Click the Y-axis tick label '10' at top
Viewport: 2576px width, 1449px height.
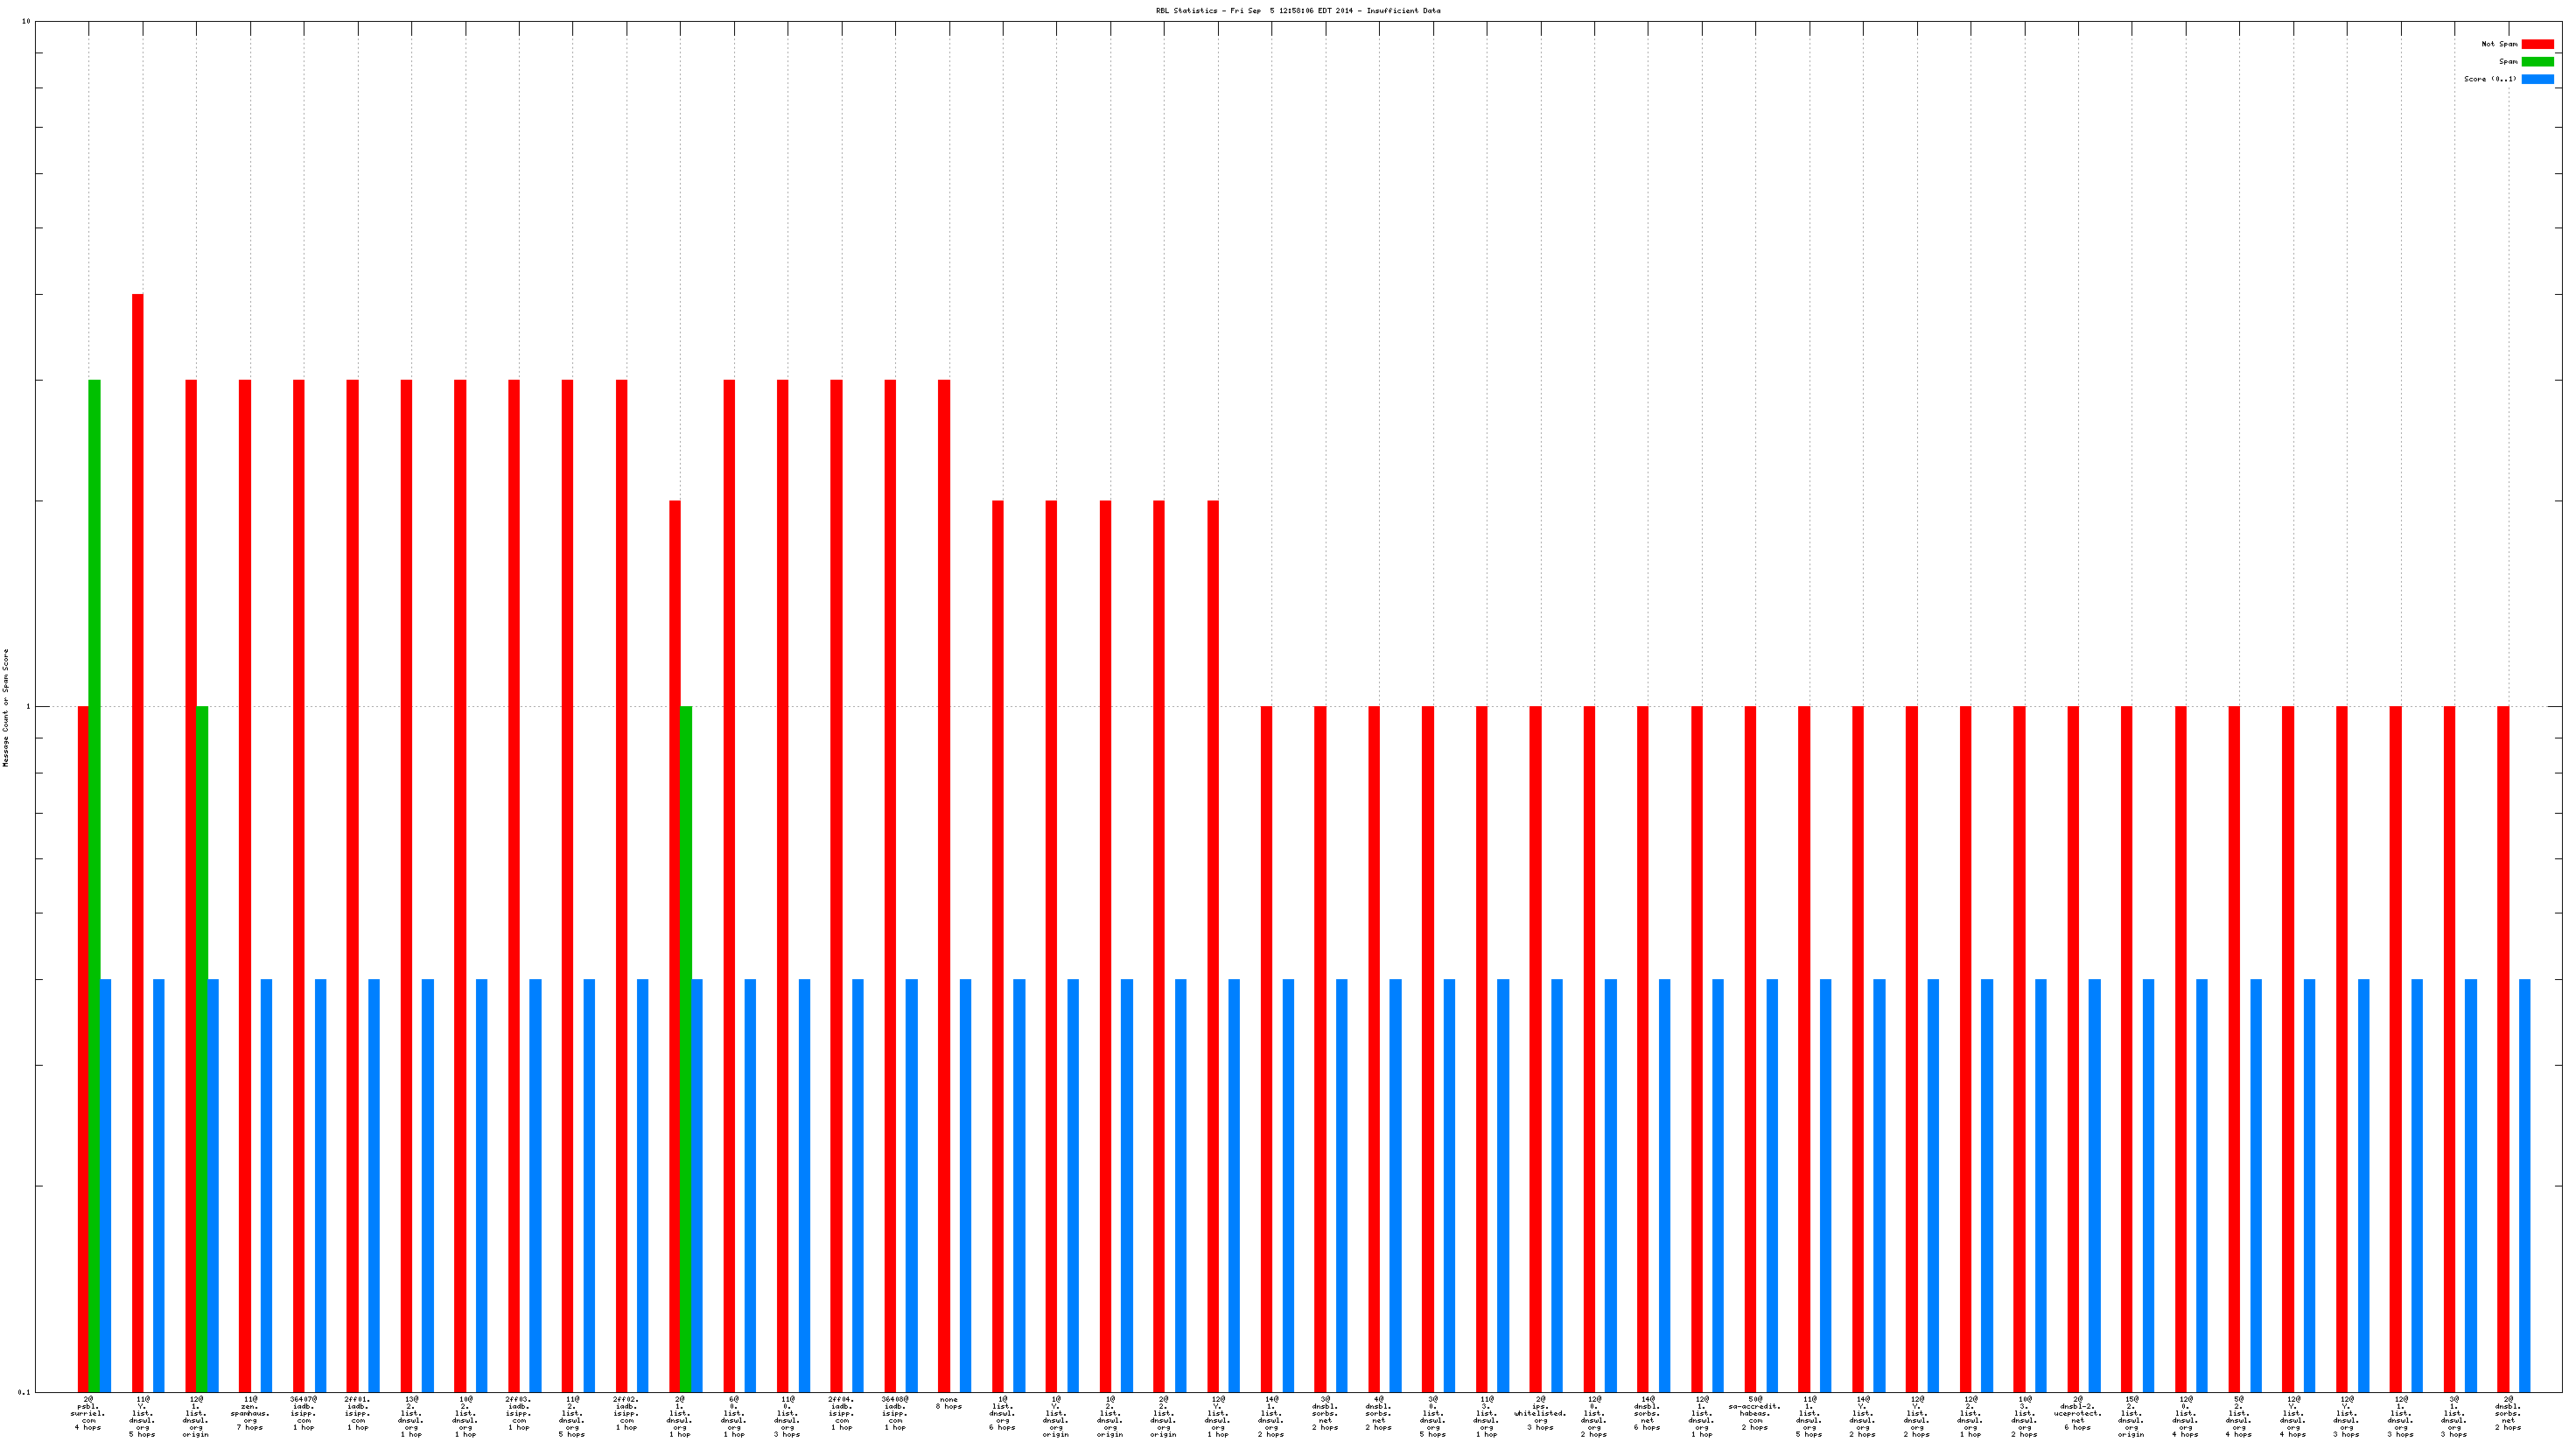(x=26, y=22)
